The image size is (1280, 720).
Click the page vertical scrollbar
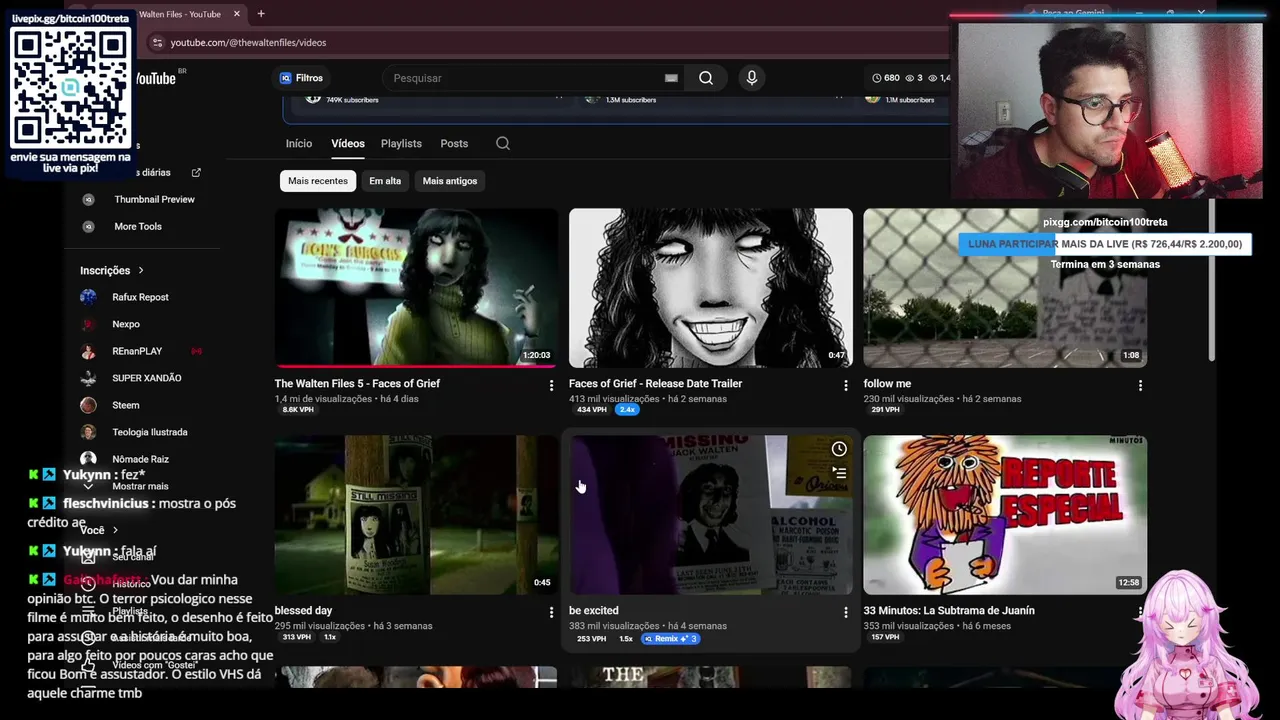pos(1212,280)
